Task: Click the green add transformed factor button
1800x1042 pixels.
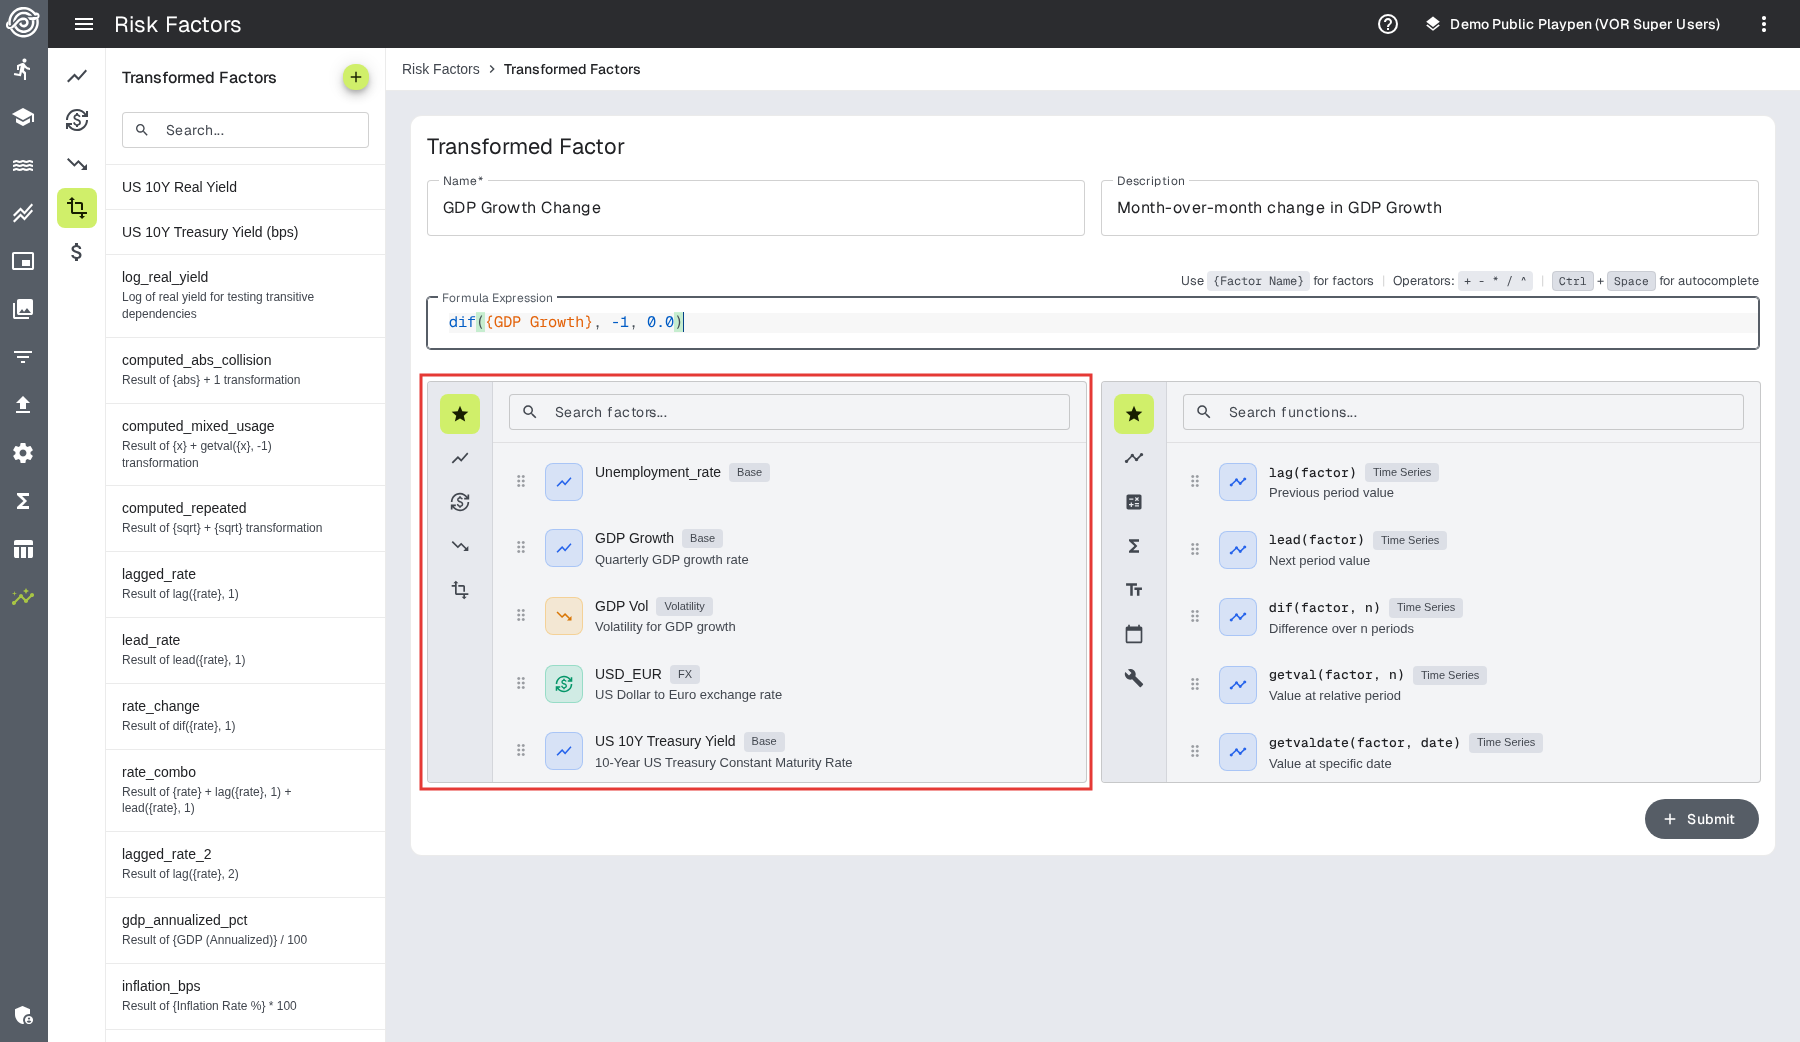Action: [355, 77]
